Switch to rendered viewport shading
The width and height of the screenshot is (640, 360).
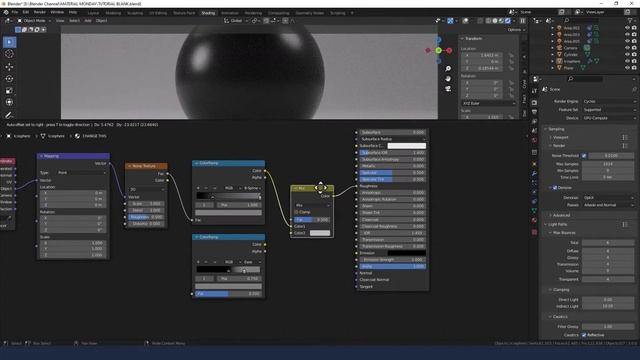tap(508, 20)
